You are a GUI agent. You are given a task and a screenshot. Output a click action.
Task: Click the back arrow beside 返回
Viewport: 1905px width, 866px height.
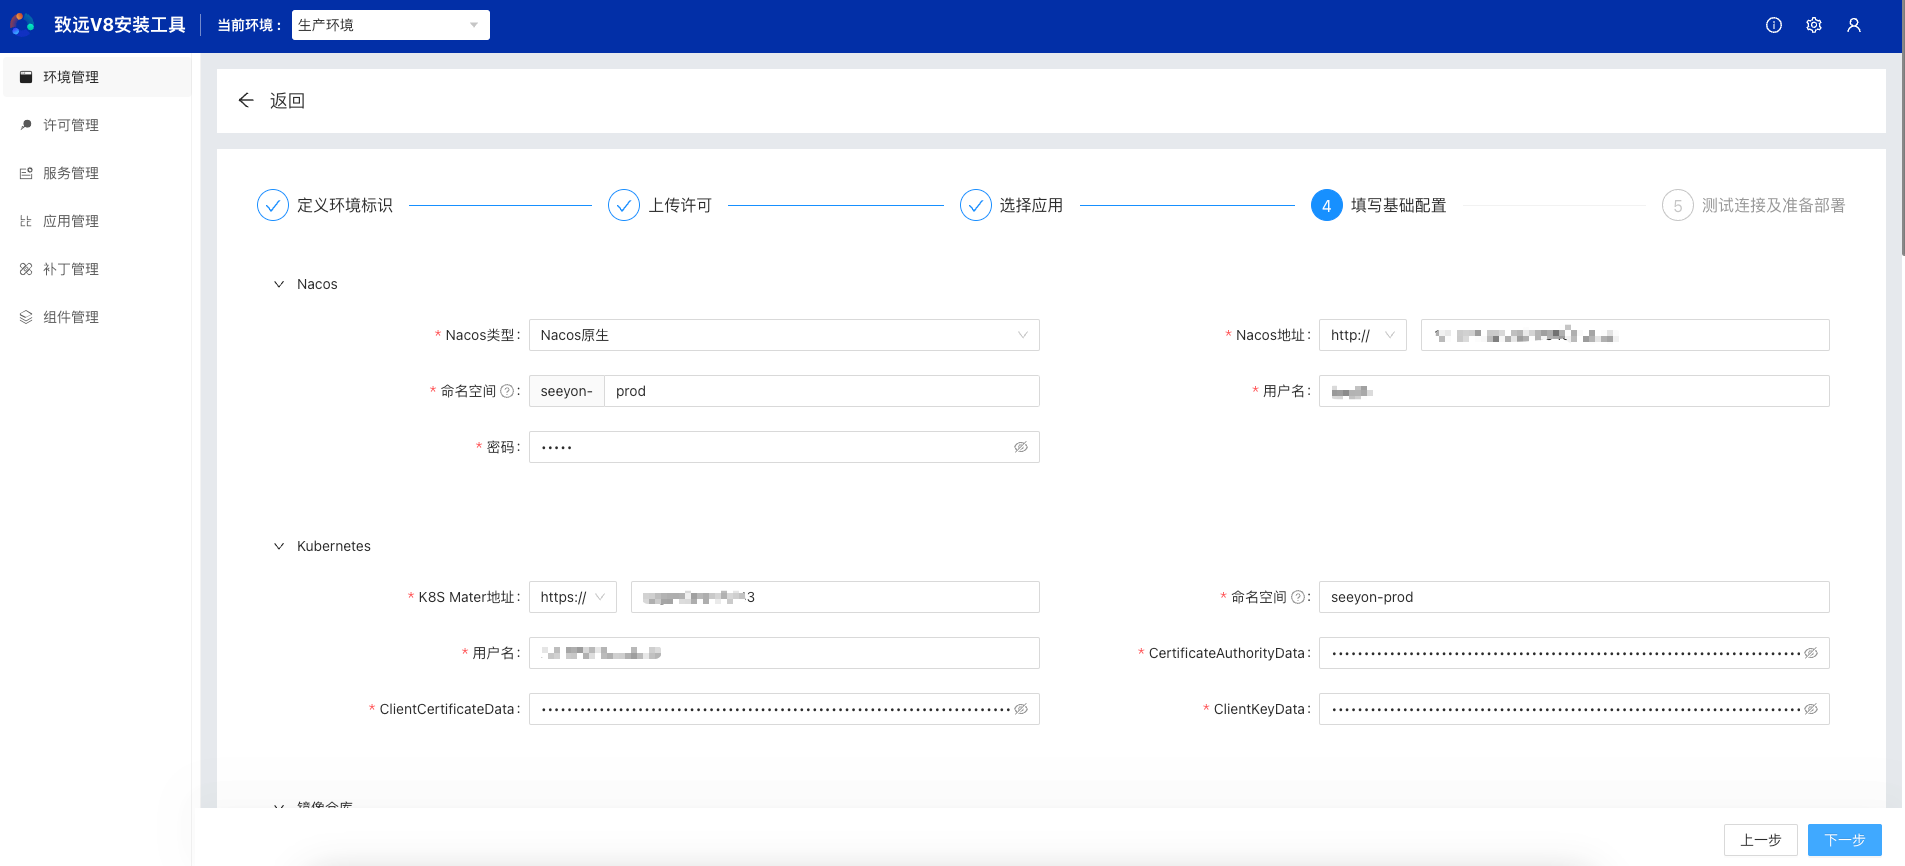tap(246, 100)
